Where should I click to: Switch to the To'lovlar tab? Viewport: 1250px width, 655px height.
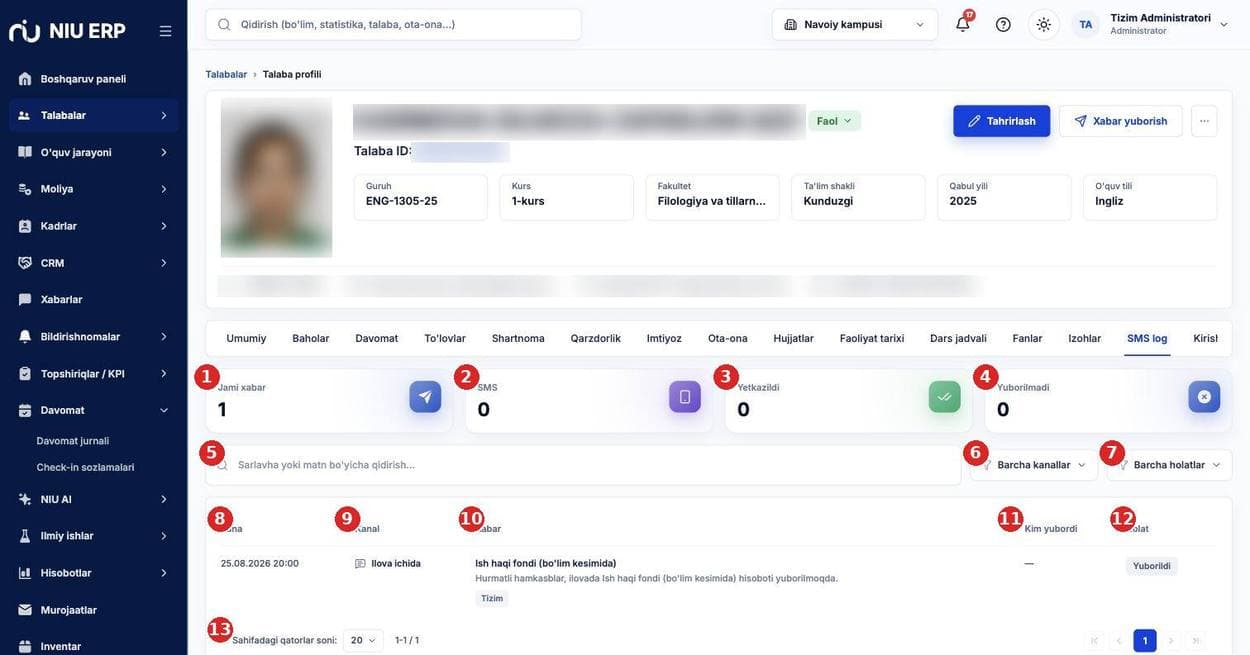pyautogui.click(x=445, y=338)
